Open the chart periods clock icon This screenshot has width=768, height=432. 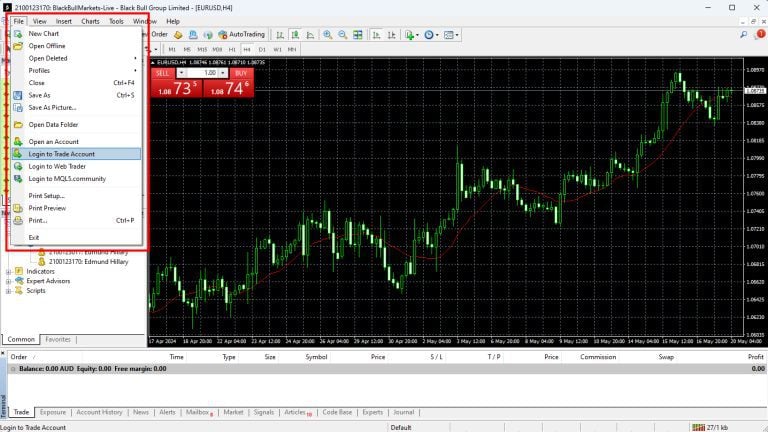431,34
